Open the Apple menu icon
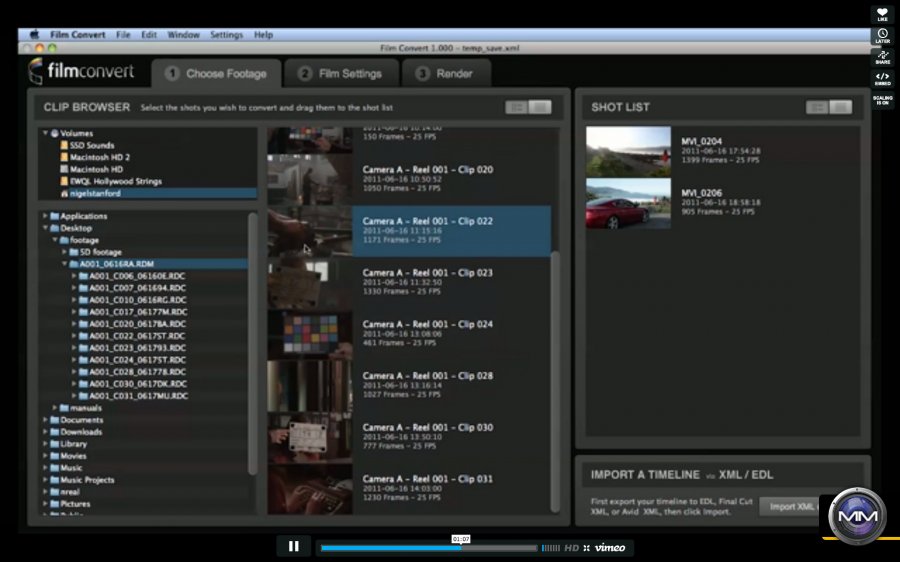900x562 pixels. click(33, 35)
